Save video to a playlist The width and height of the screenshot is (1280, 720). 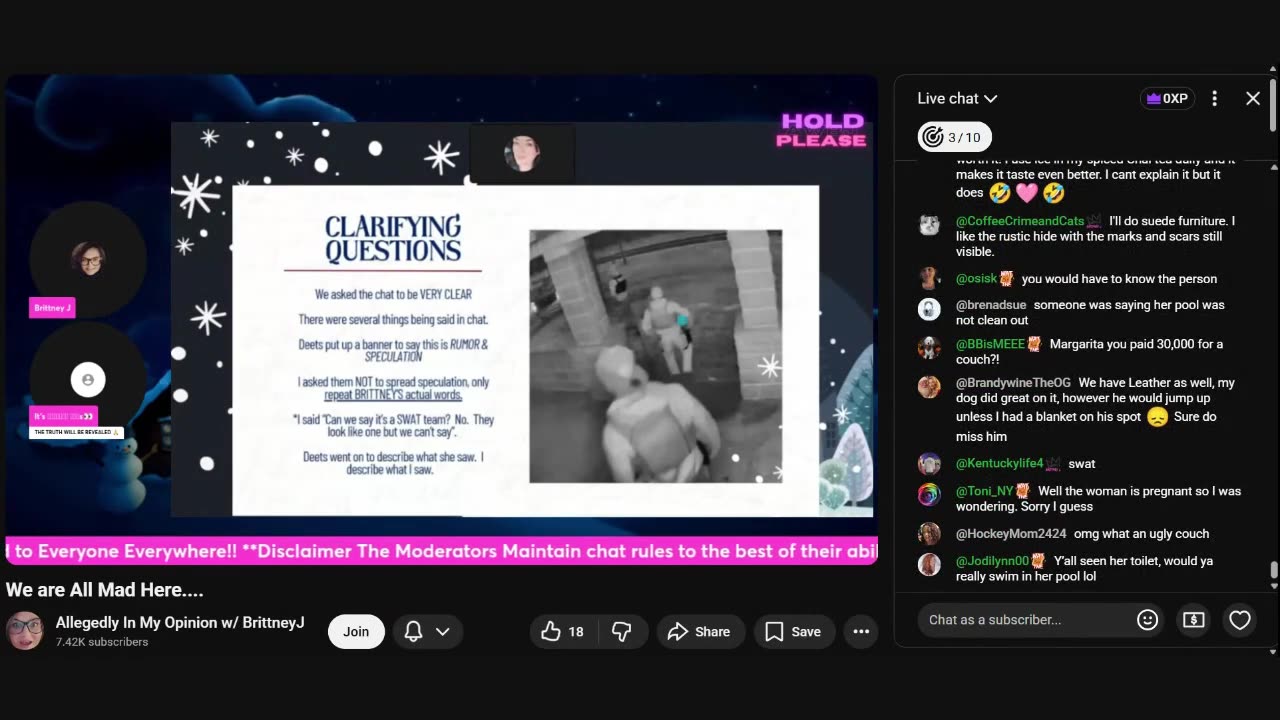click(x=793, y=631)
